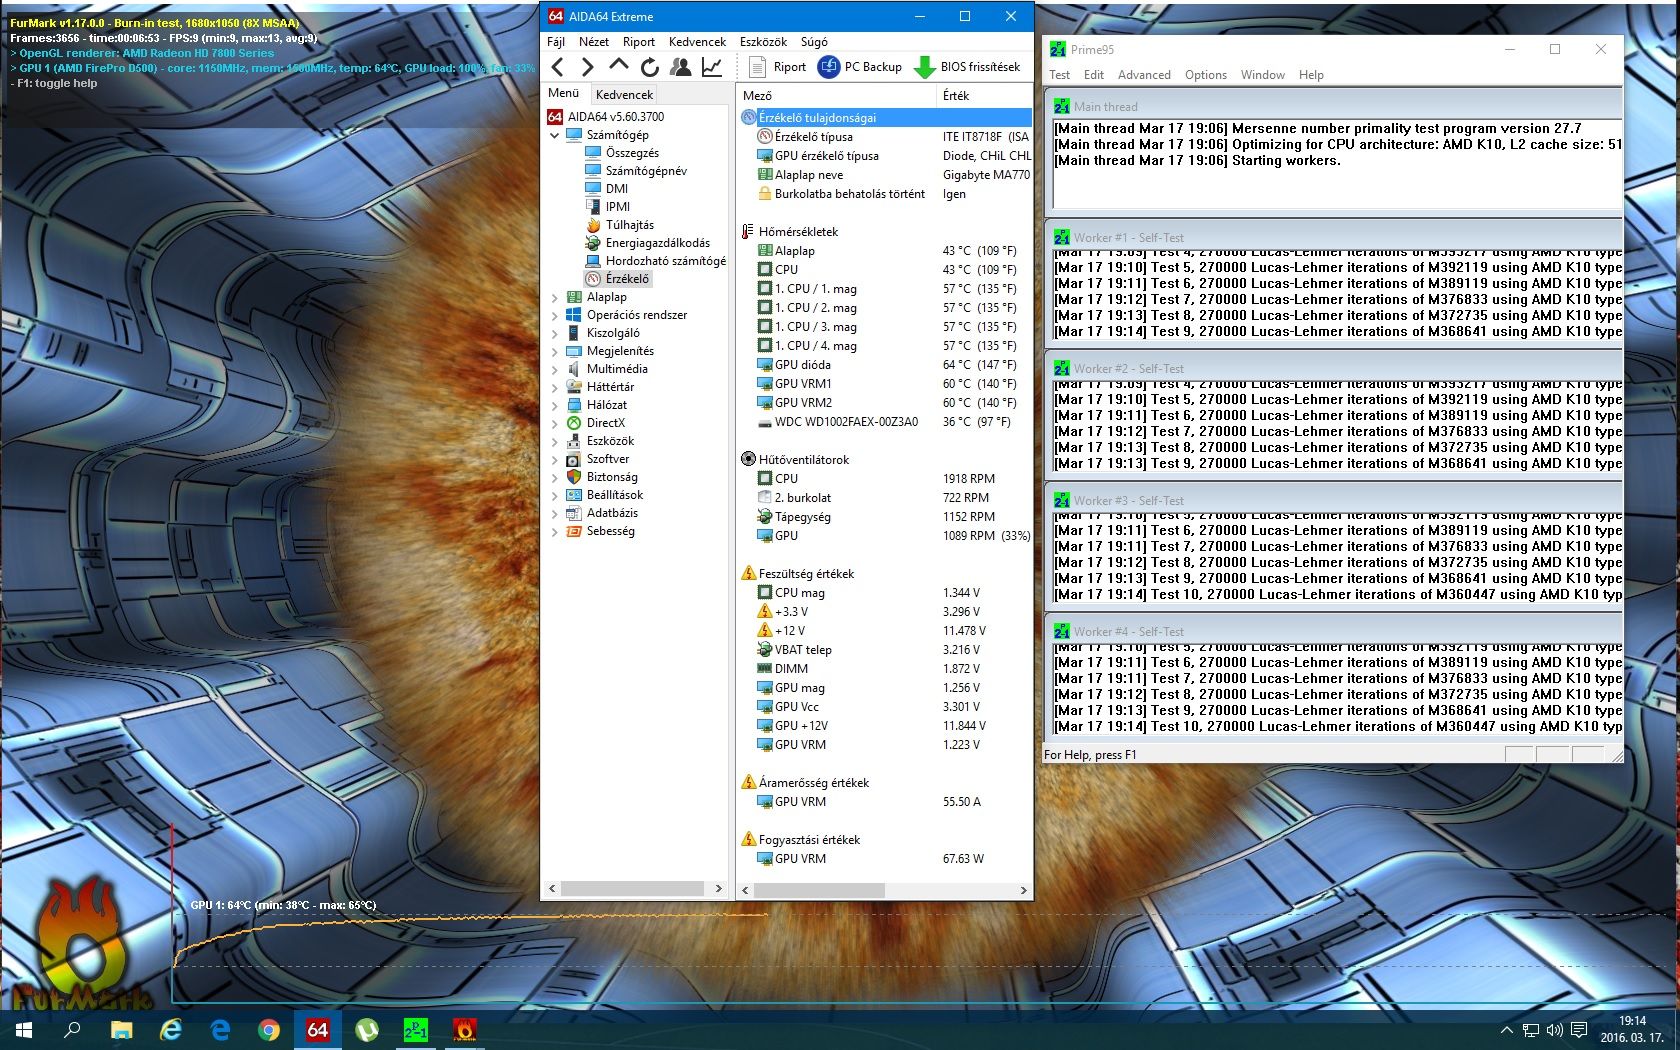This screenshot has height=1050, width=1680.
Task: Expand the DirectX tree node
Action: [555, 423]
